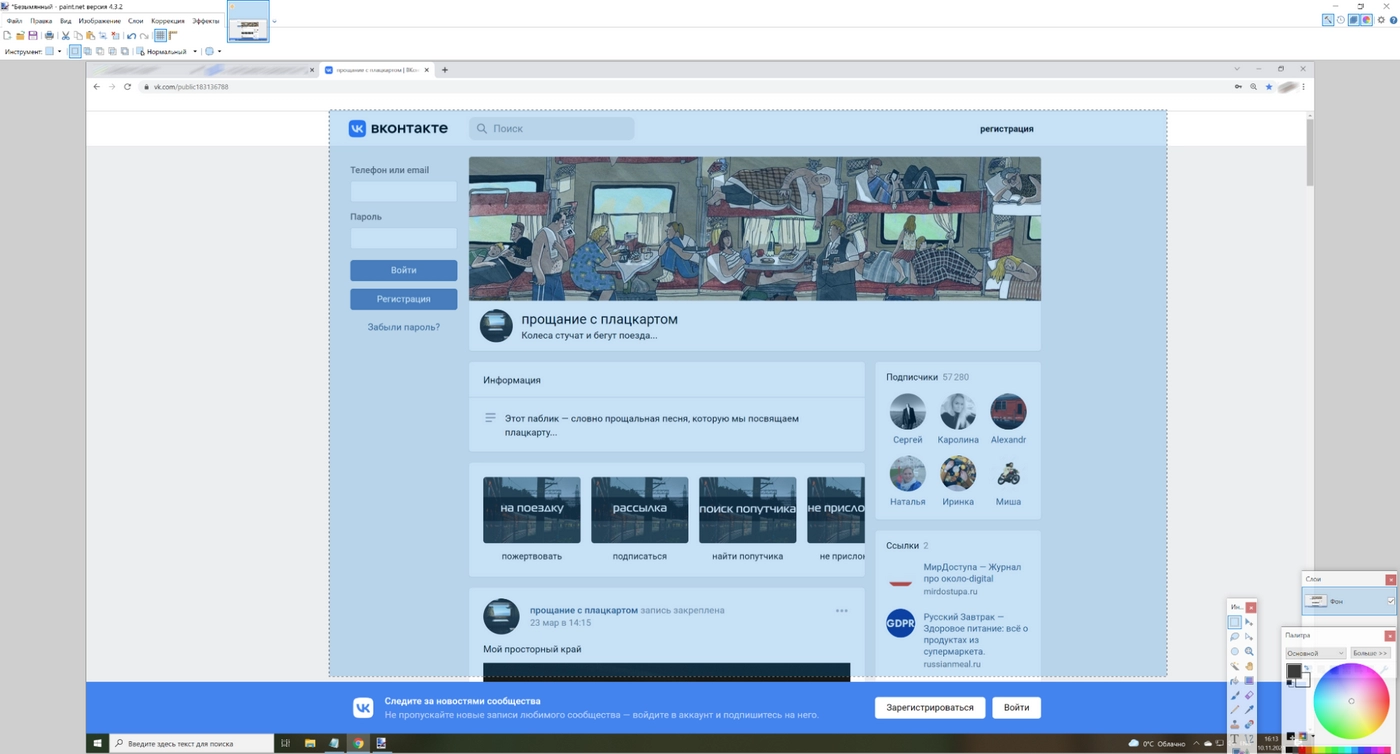Open the Файл menu
Viewport: 1400px width, 754px height.
coord(14,20)
